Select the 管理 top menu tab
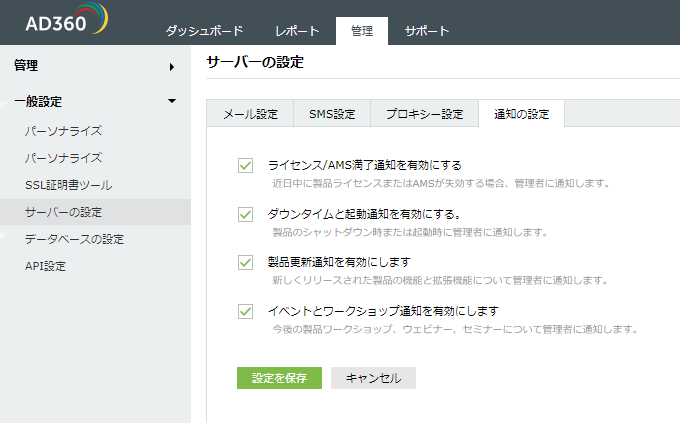This screenshot has height=423, width=680. (362, 31)
